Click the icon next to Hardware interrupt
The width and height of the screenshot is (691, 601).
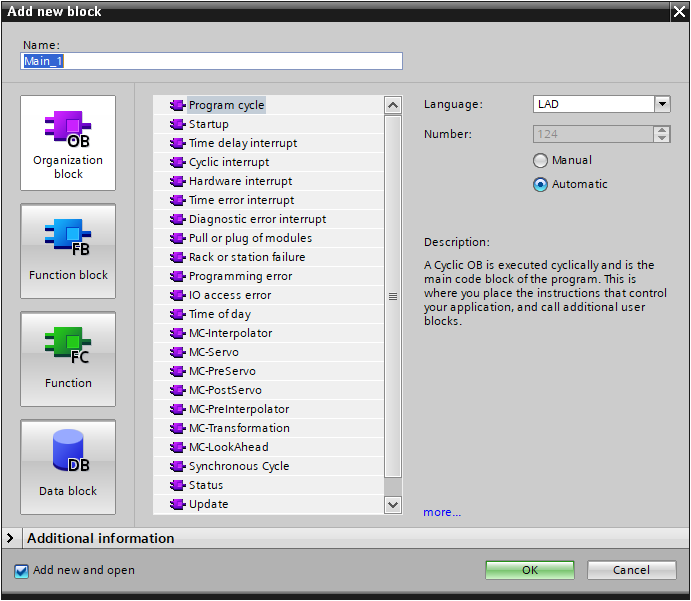(x=177, y=181)
